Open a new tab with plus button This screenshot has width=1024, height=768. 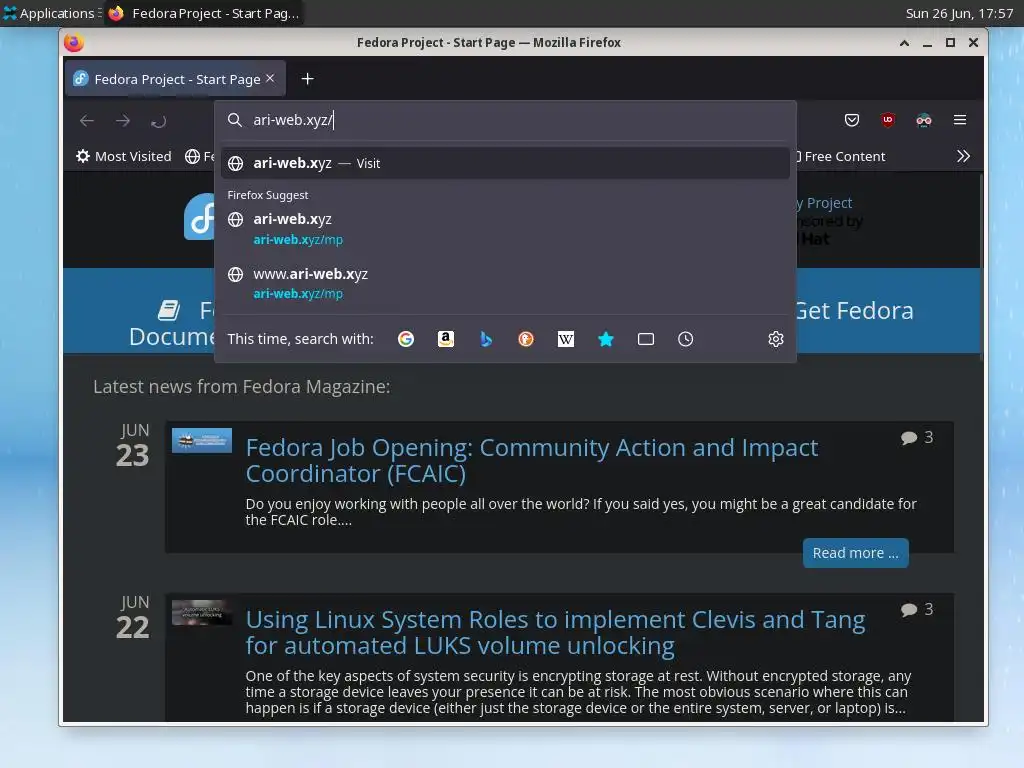(308, 79)
